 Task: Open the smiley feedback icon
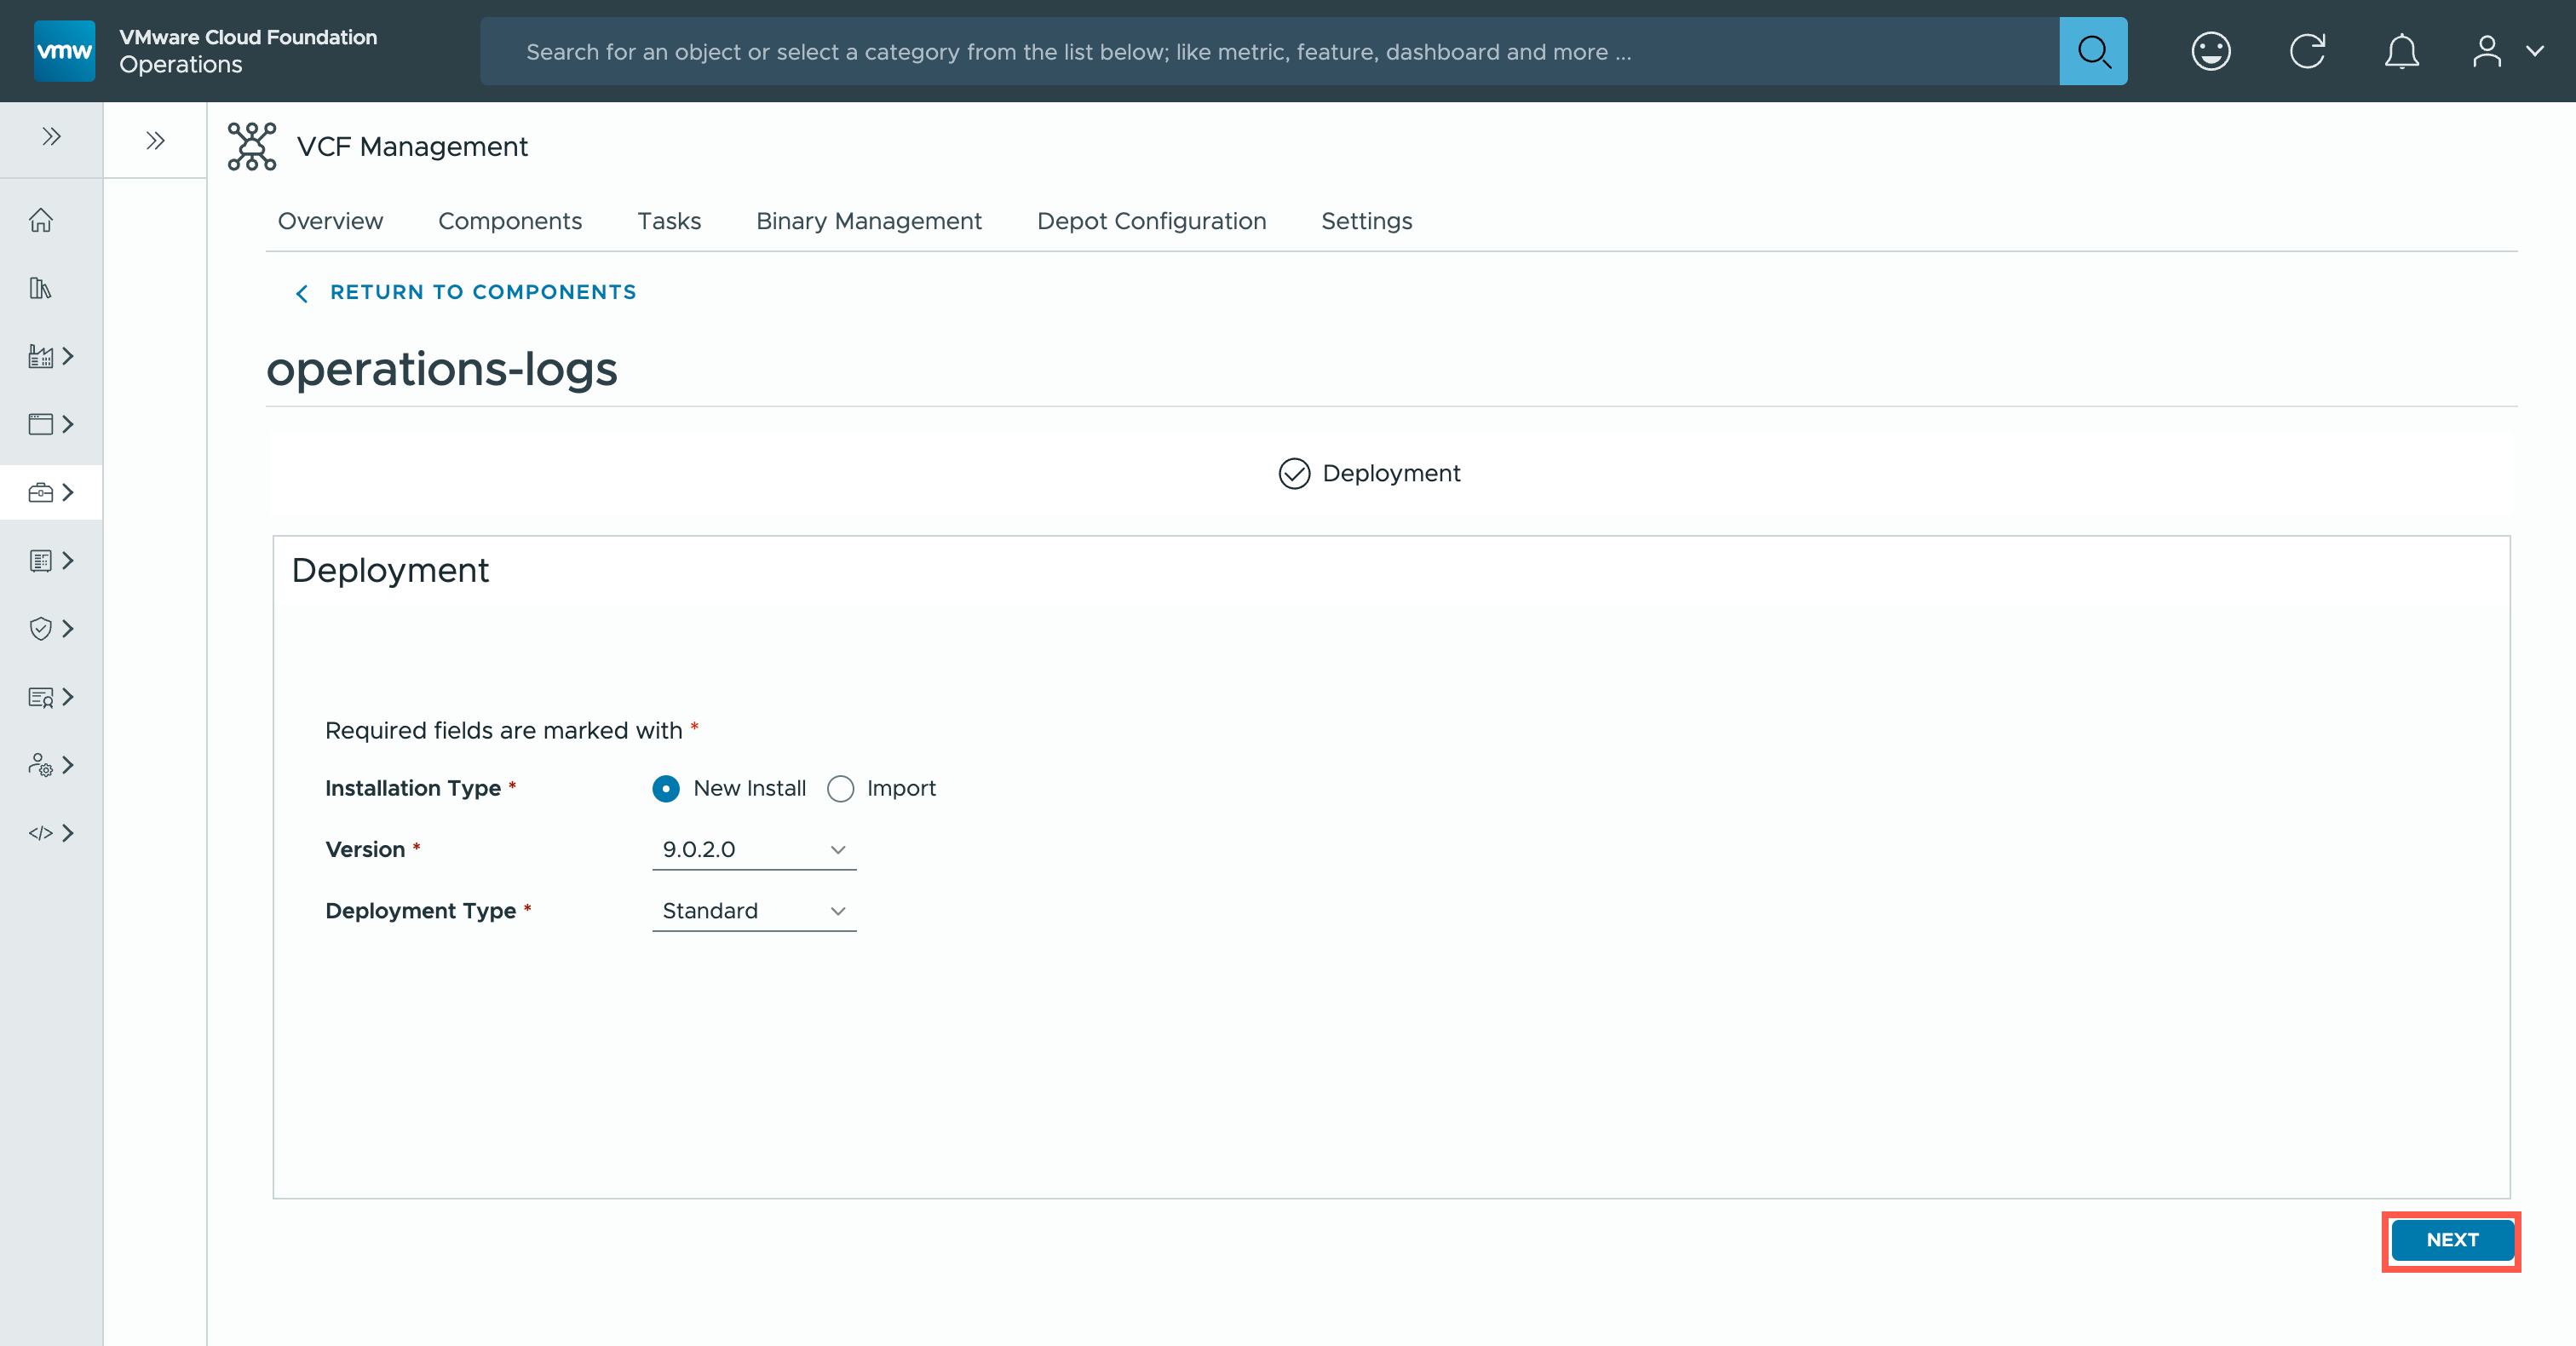point(2210,51)
